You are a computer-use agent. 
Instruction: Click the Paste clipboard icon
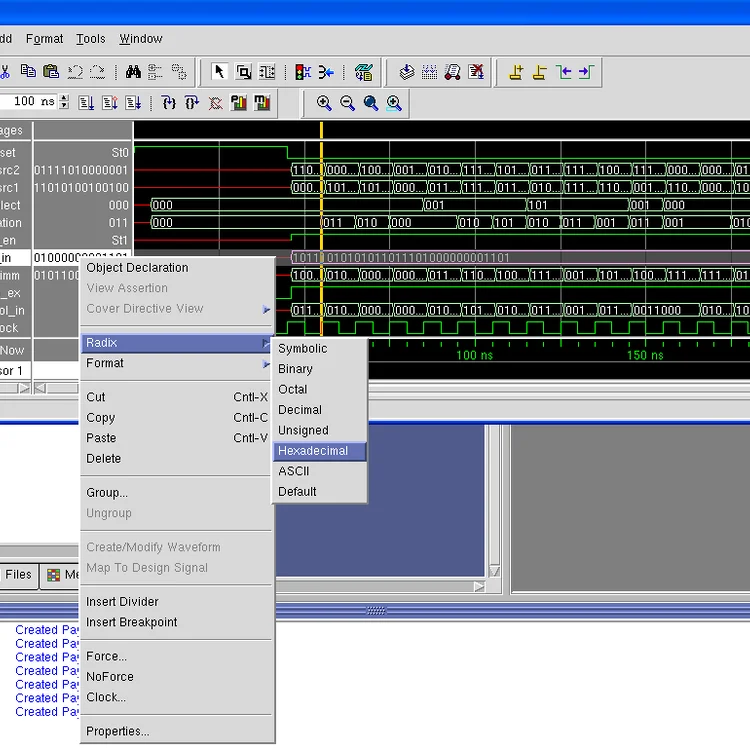51,72
